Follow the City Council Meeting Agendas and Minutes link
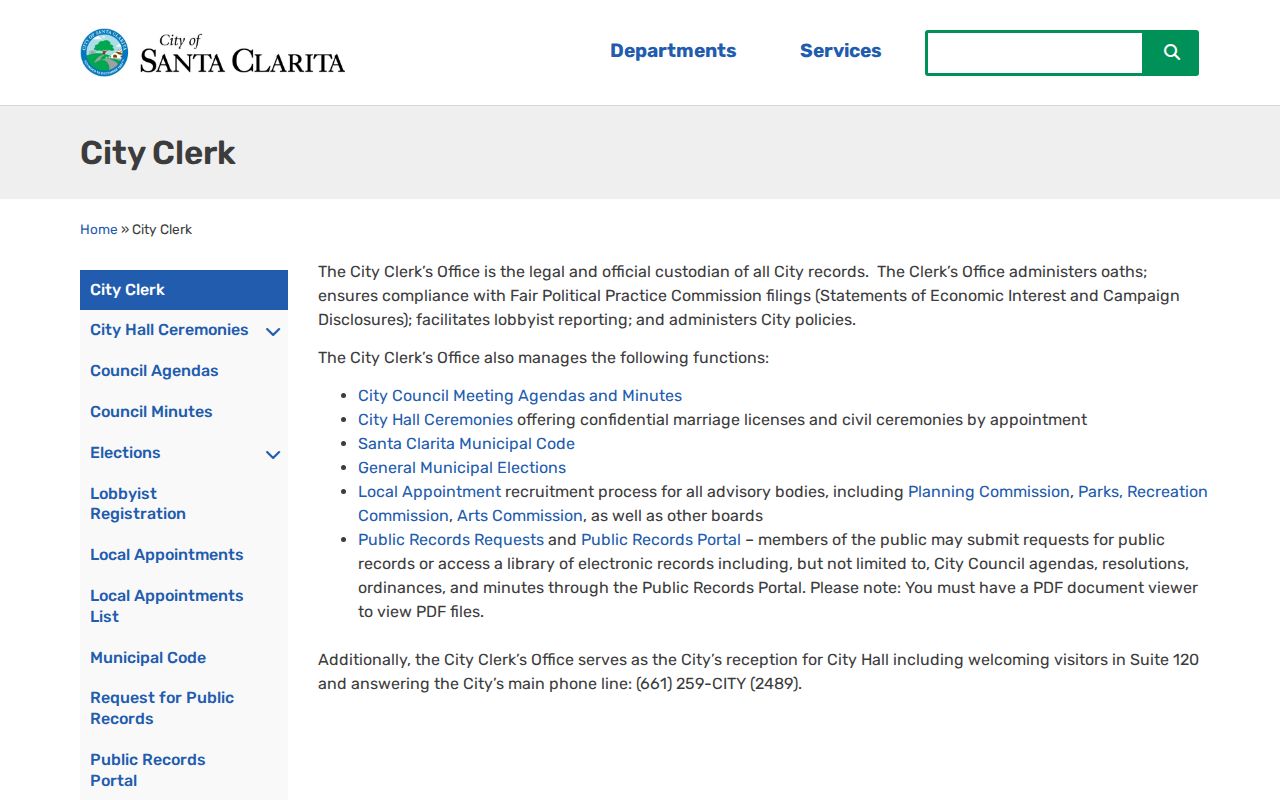 coord(520,396)
